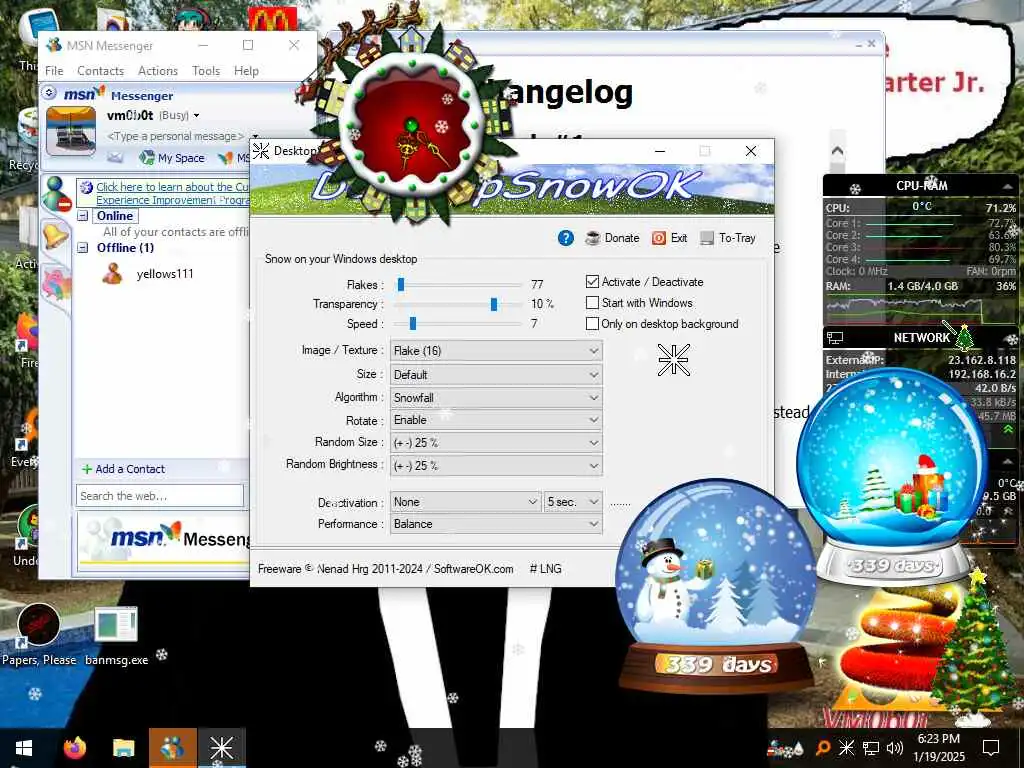This screenshot has width=1024, height=768.
Task: Open MSN Messenger Actions menu
Action: point(158,71)
